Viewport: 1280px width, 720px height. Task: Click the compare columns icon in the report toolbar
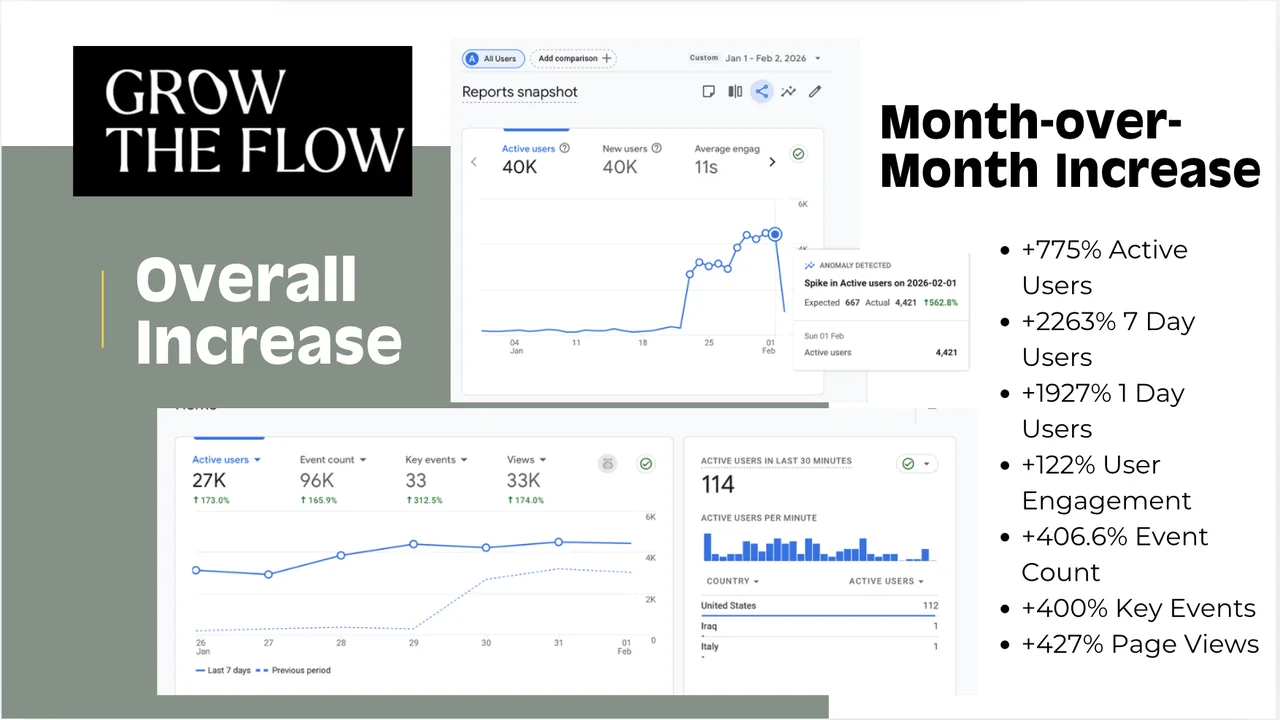point(735,92)
